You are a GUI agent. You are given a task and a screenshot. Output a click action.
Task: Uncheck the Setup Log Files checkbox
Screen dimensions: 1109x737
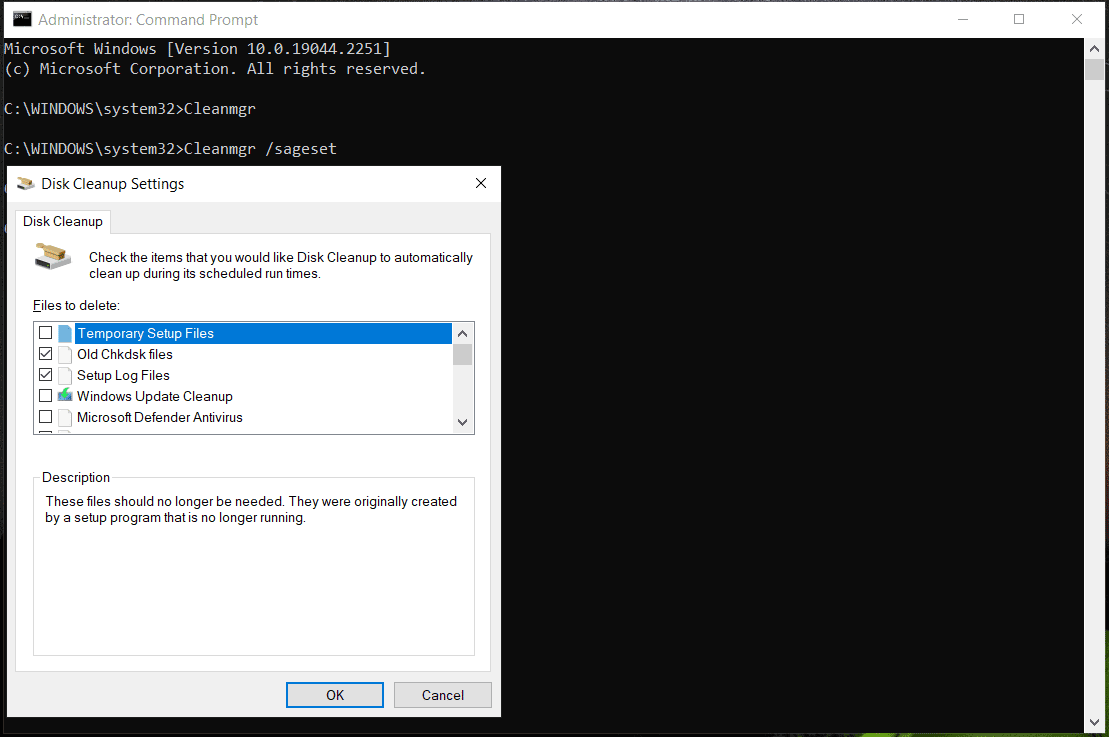[x=45, y=375]
